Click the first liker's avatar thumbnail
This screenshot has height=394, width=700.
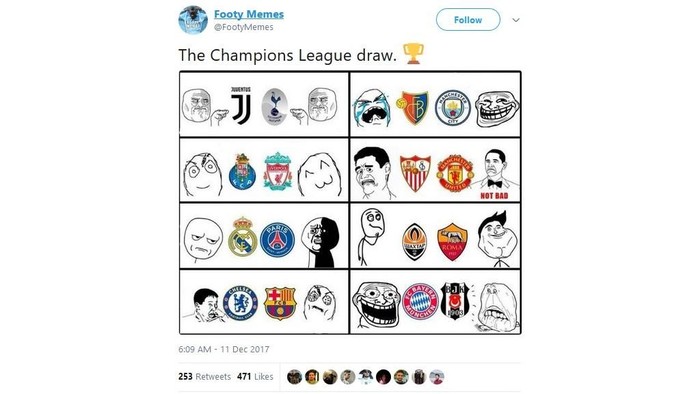pos(294,377)
